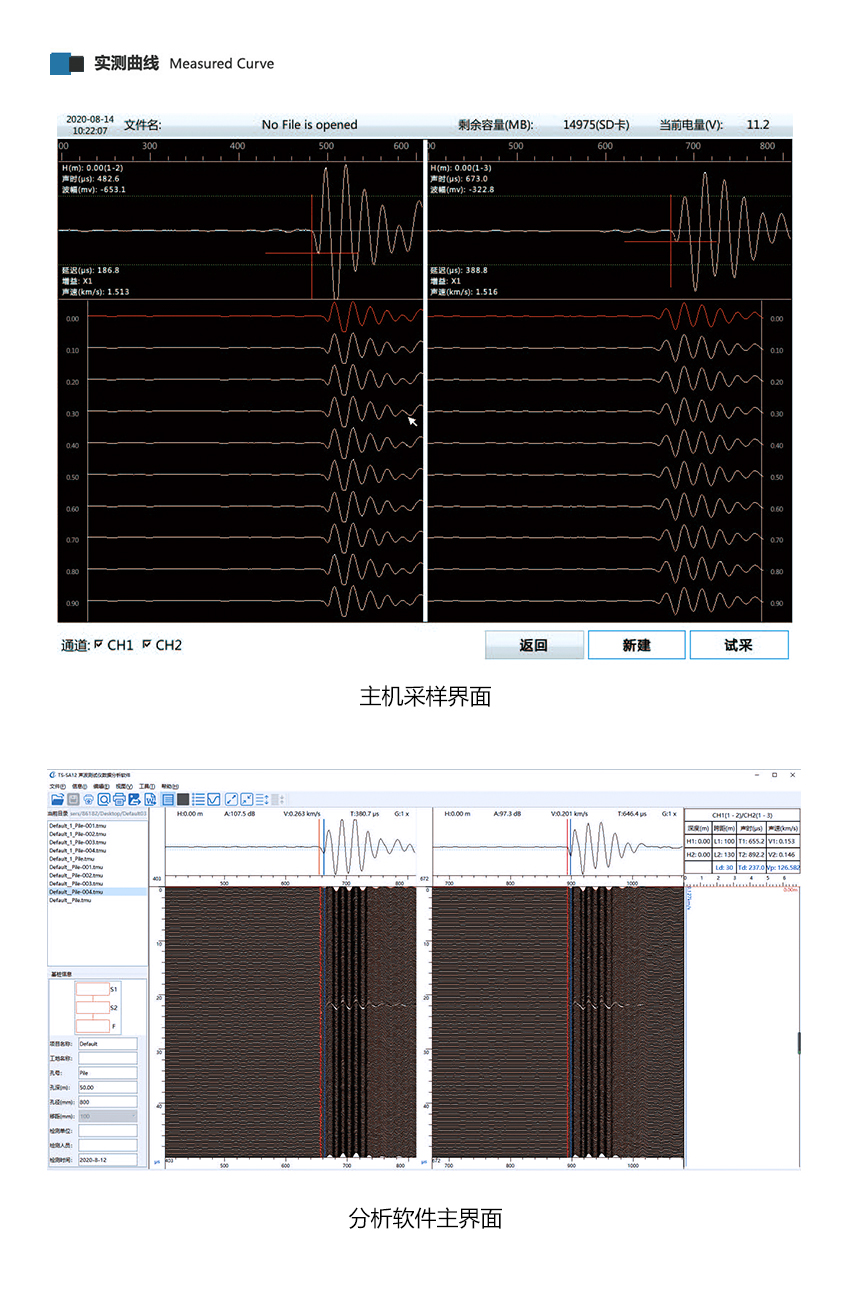Click the magnifier print preview icon

[103, 799]
